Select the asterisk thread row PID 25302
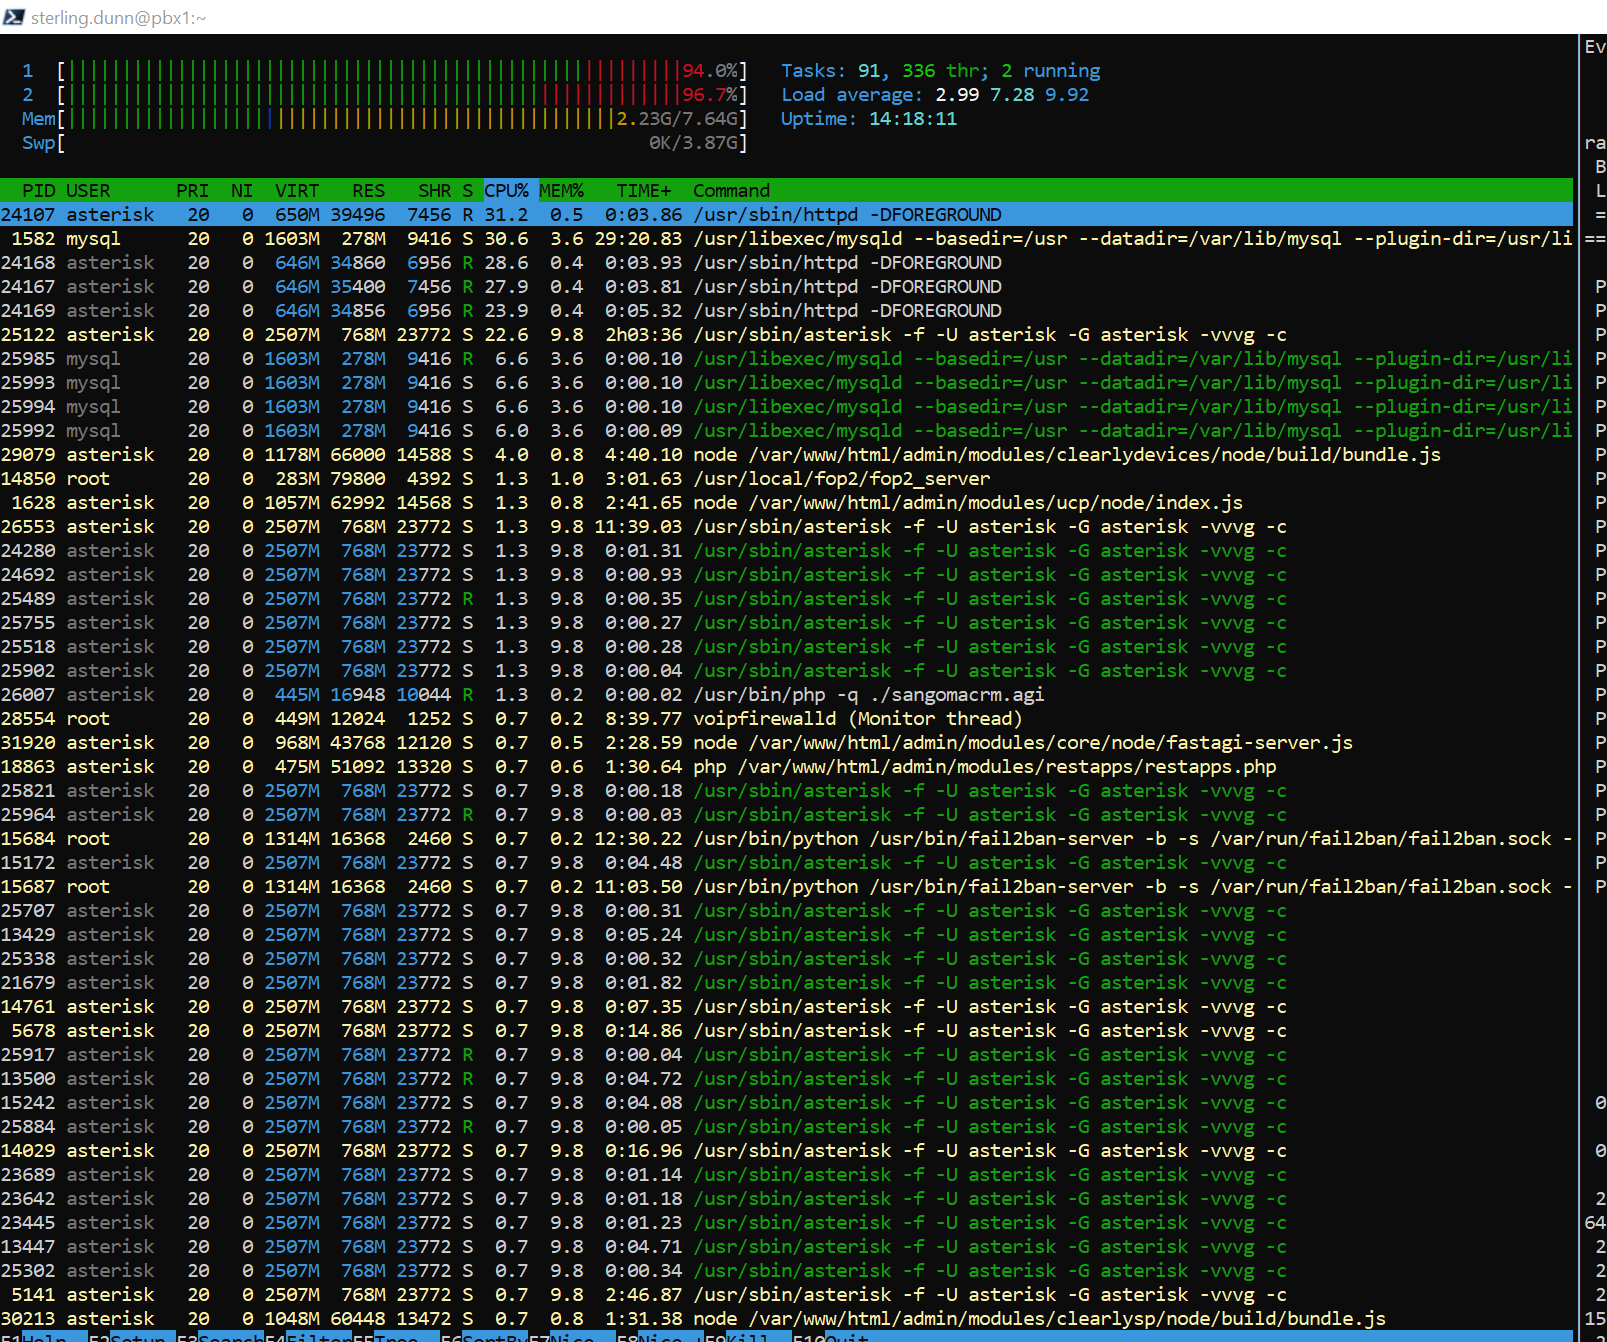 (786, 1270)
